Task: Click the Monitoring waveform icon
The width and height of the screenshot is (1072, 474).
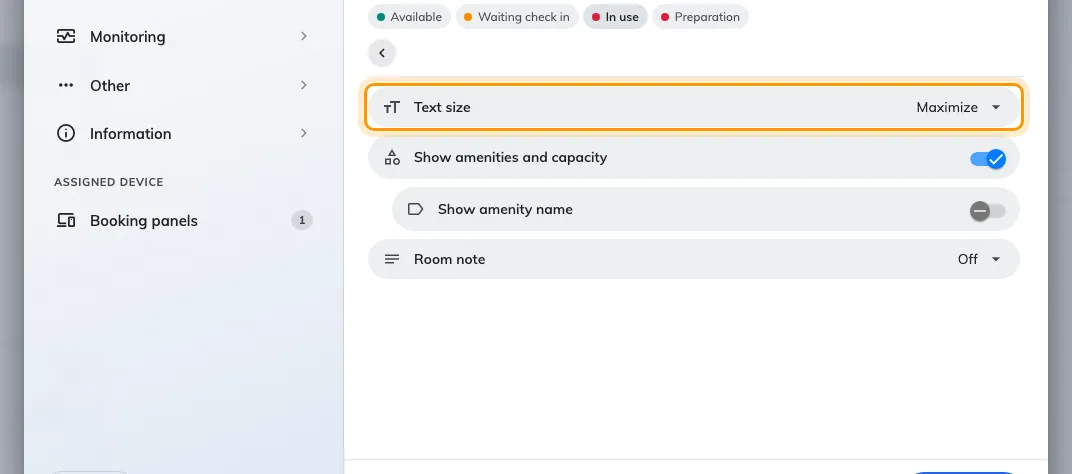Action: [x=66, y=36]
